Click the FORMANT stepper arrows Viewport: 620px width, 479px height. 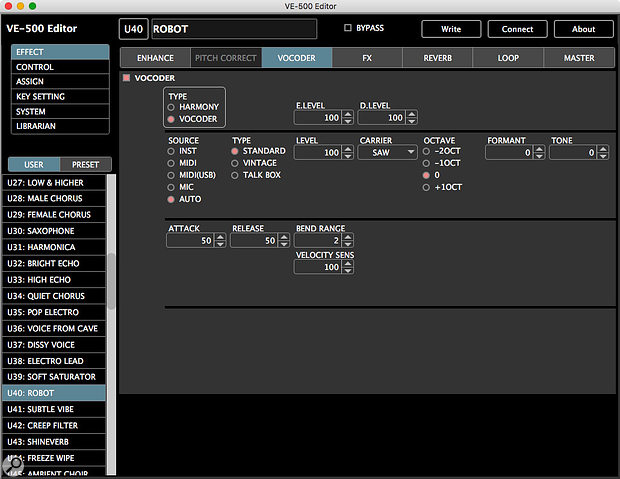539,152
